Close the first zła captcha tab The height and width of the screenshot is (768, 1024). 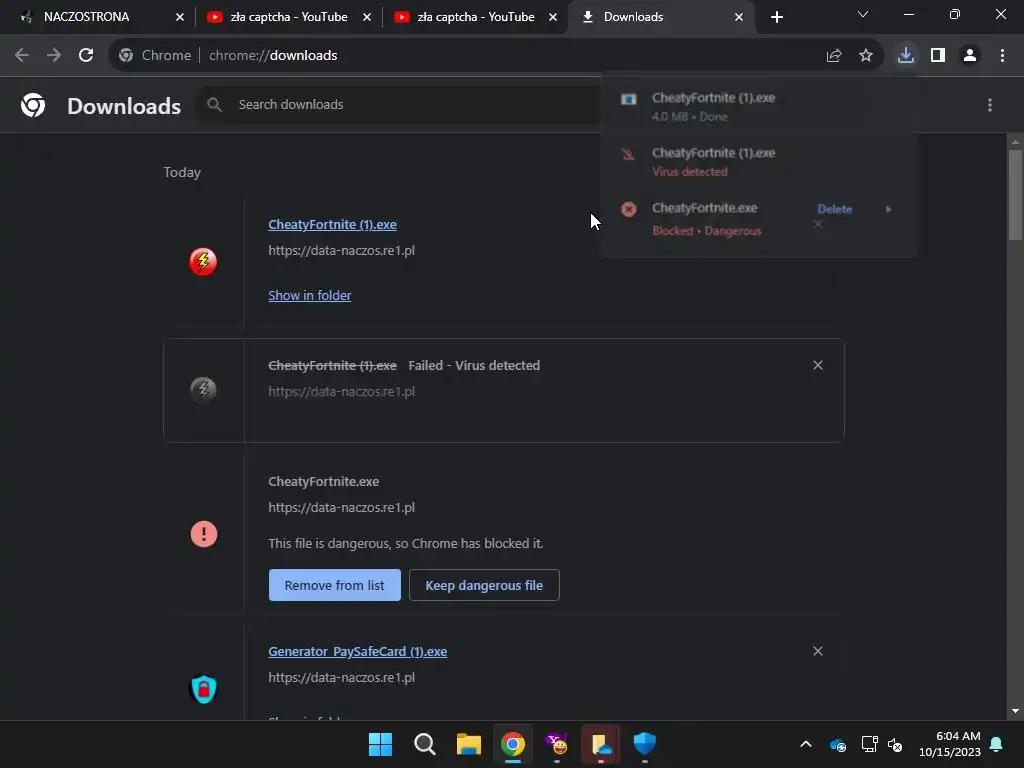coord(366,17)
